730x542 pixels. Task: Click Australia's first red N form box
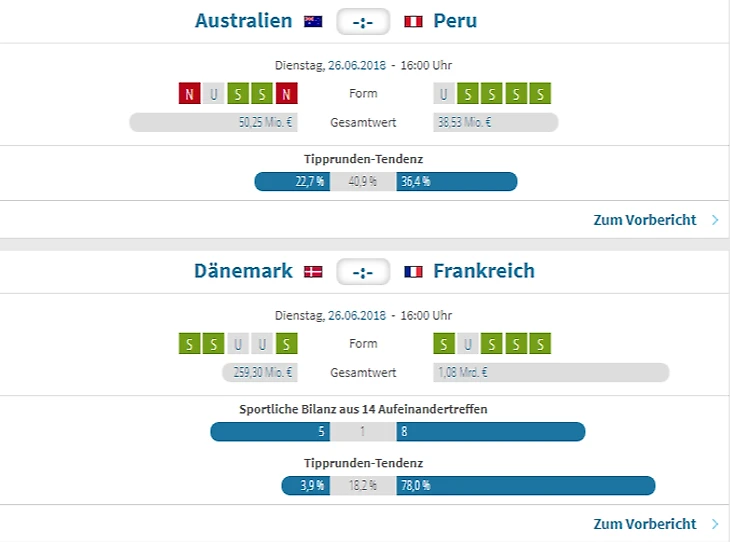pyautogui.click(x=189, y=94)
